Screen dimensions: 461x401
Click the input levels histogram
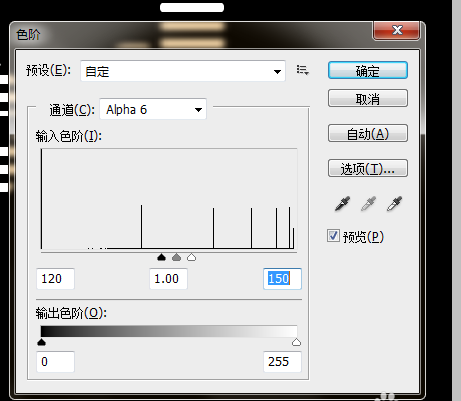tap(169, 199)
